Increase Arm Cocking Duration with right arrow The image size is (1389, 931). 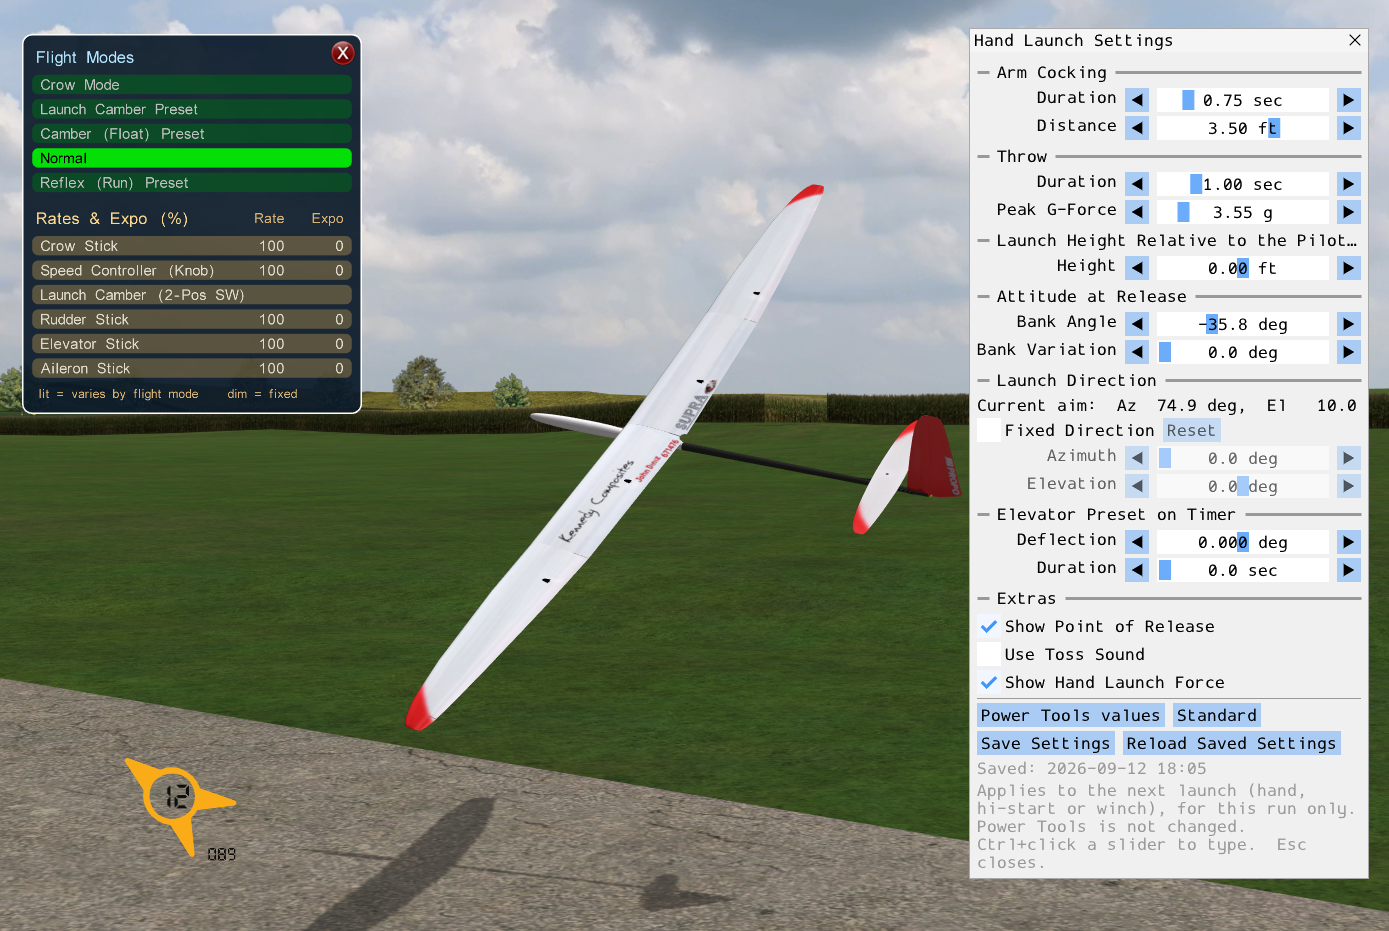(x=1349, y=100)
